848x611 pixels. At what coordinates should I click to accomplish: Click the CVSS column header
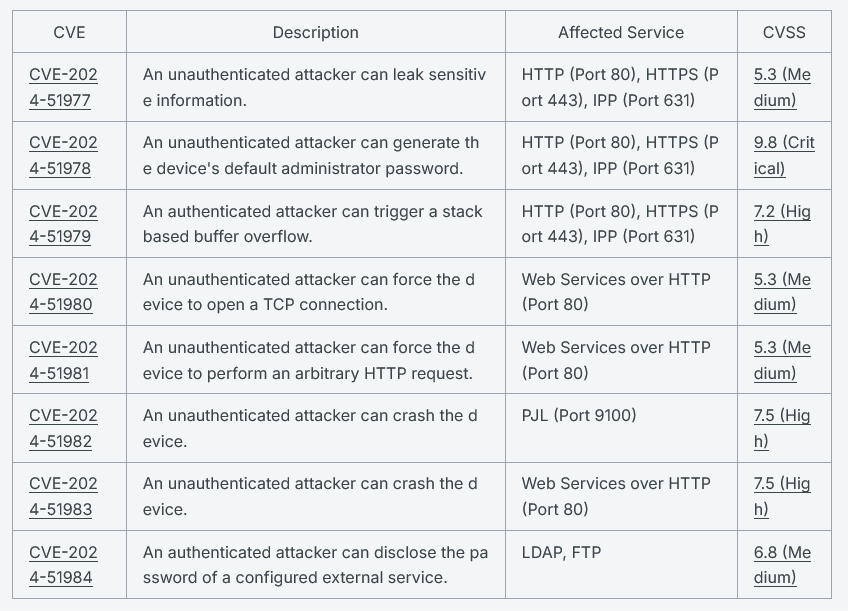point(784,32)
